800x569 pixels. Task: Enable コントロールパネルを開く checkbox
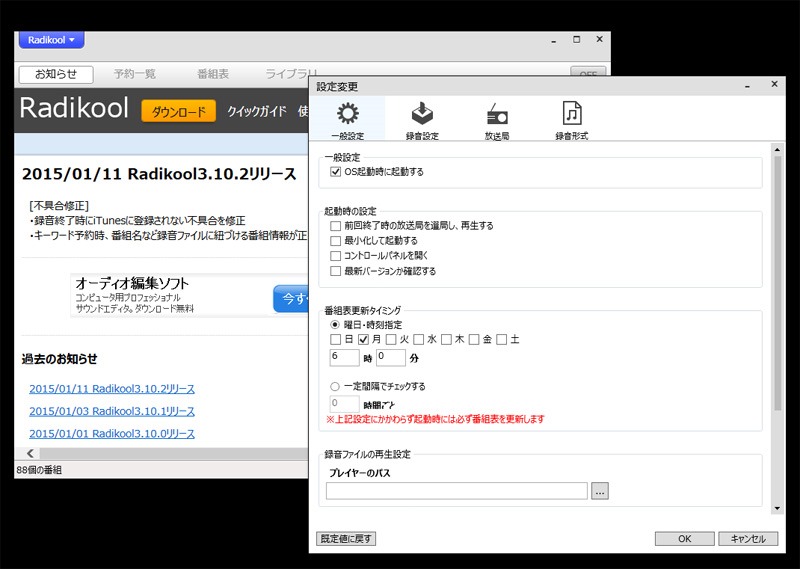tap(335, 256)
